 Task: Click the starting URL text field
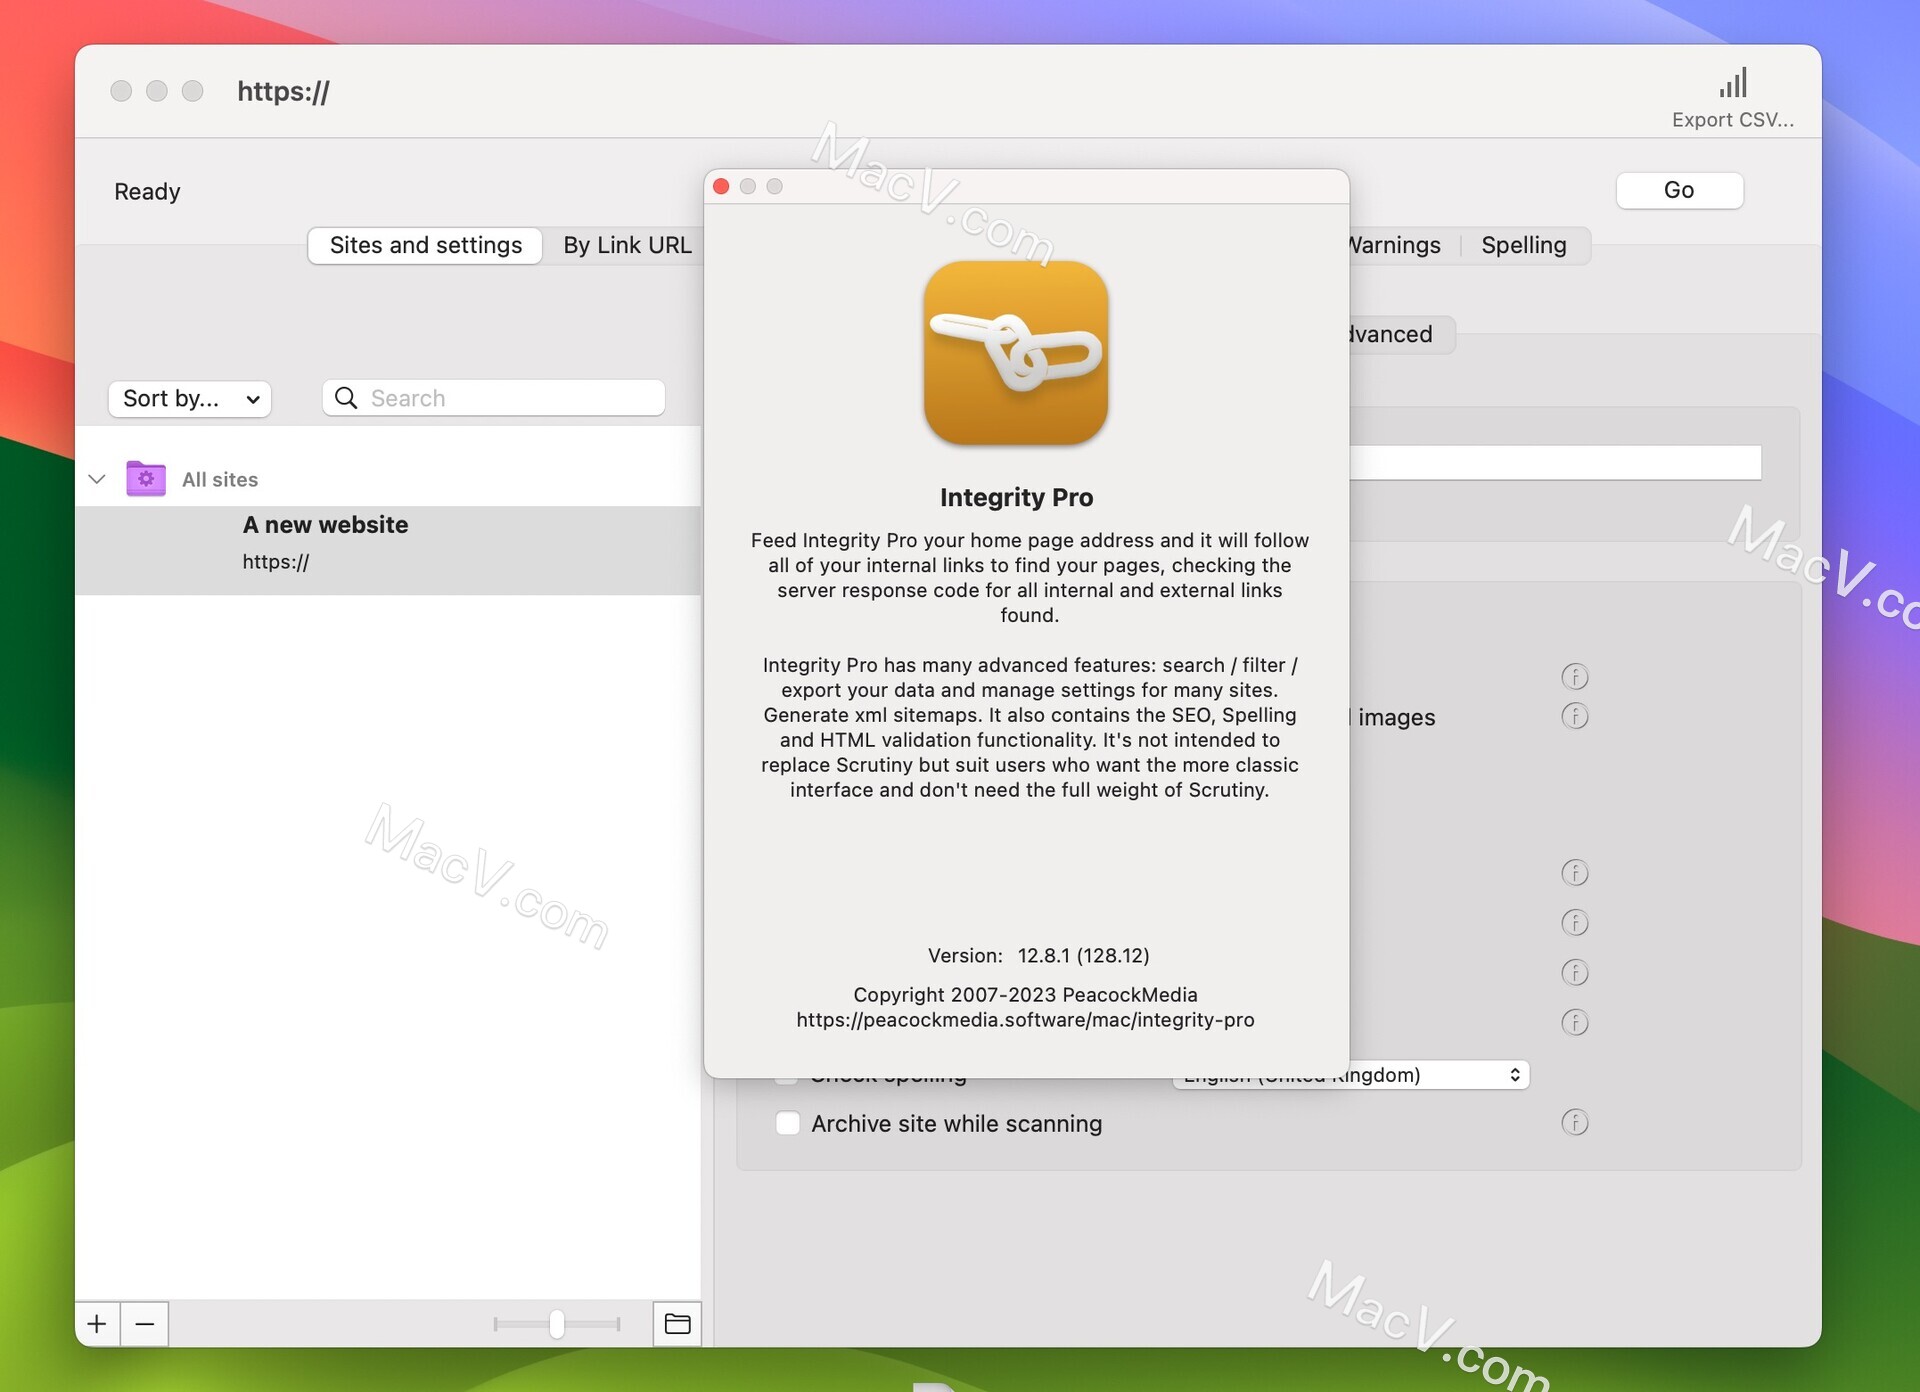click(x=1555, y=462)
